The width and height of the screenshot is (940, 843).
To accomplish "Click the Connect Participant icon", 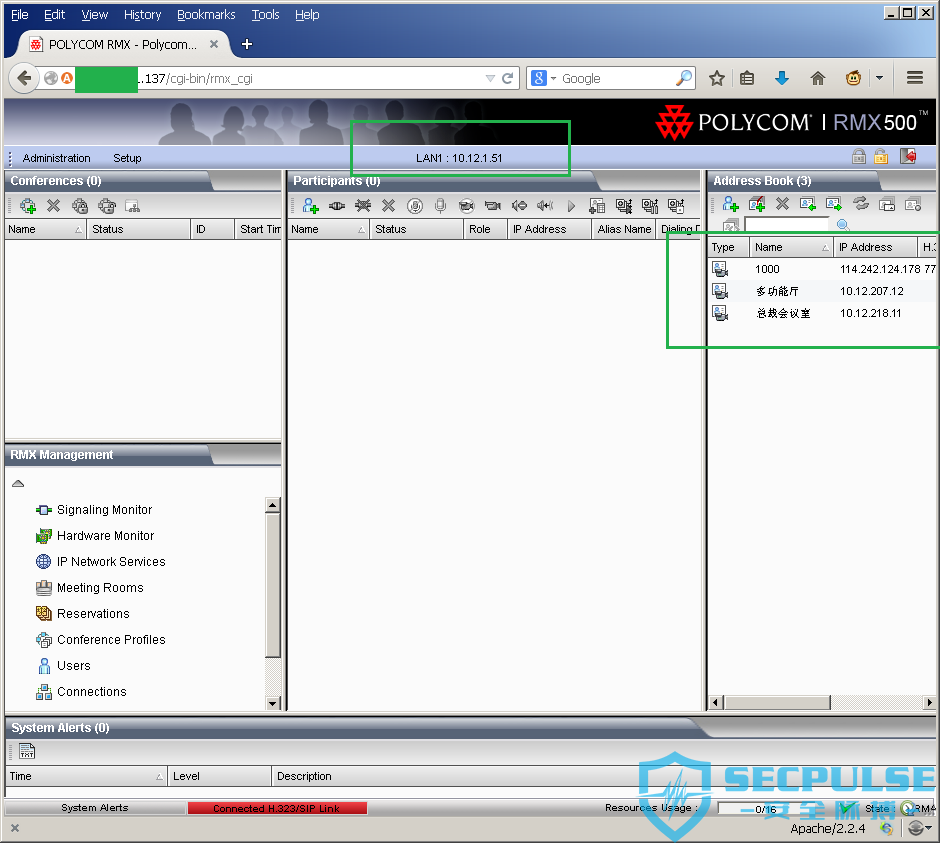I will point(337,206).
